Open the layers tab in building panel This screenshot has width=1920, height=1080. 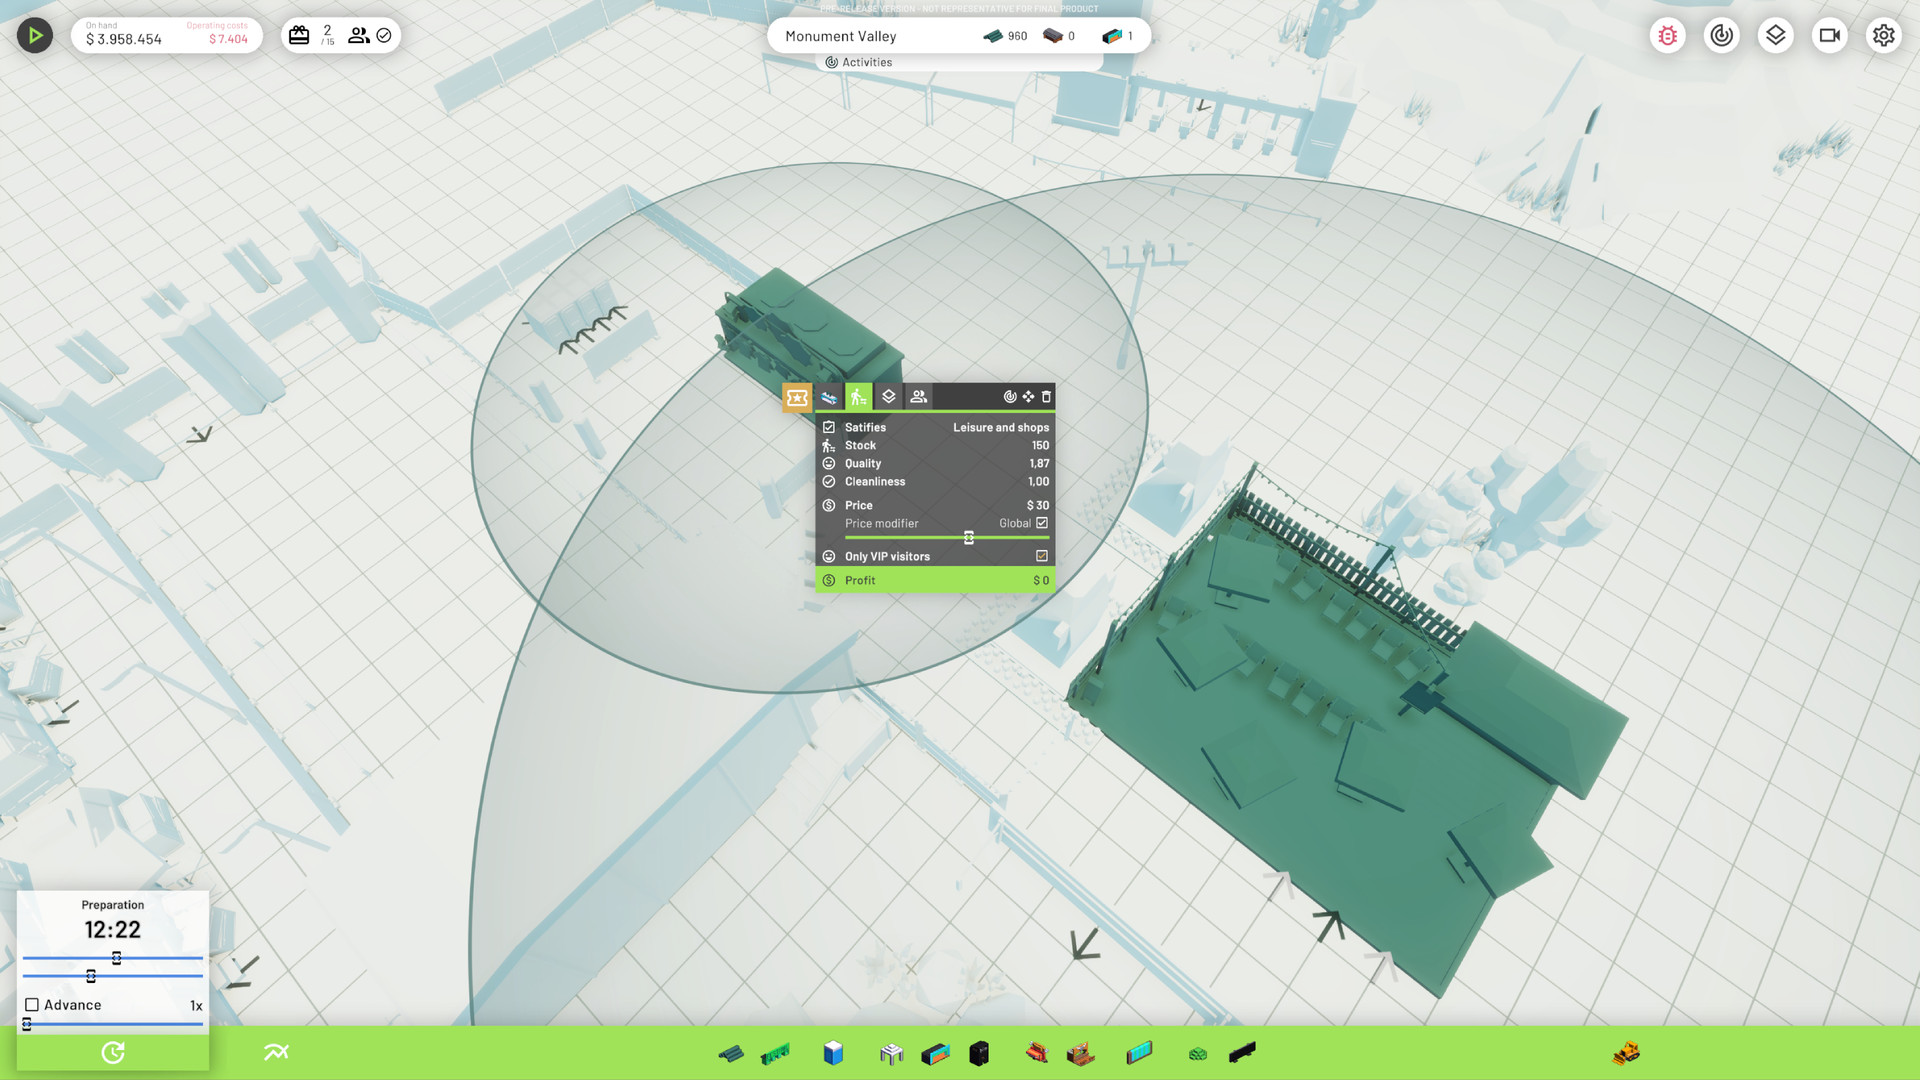[888, 397]
